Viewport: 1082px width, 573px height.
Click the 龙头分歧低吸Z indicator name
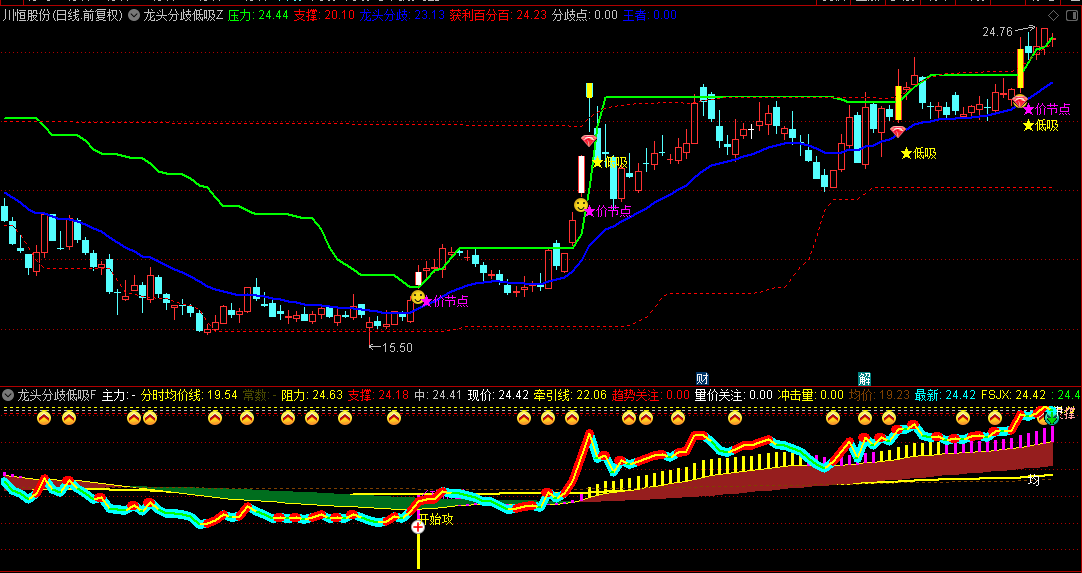coord(183,15)
